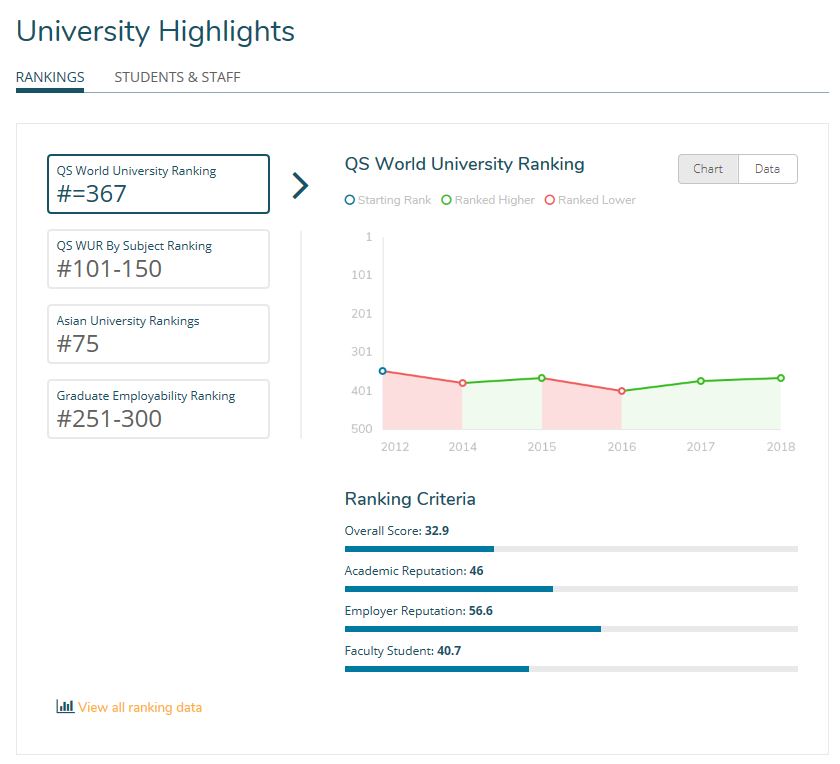The height and width of the screenshot is (764, 840).
Task: Click the 'QS World University Ranking' chart title
Action: 464,164
